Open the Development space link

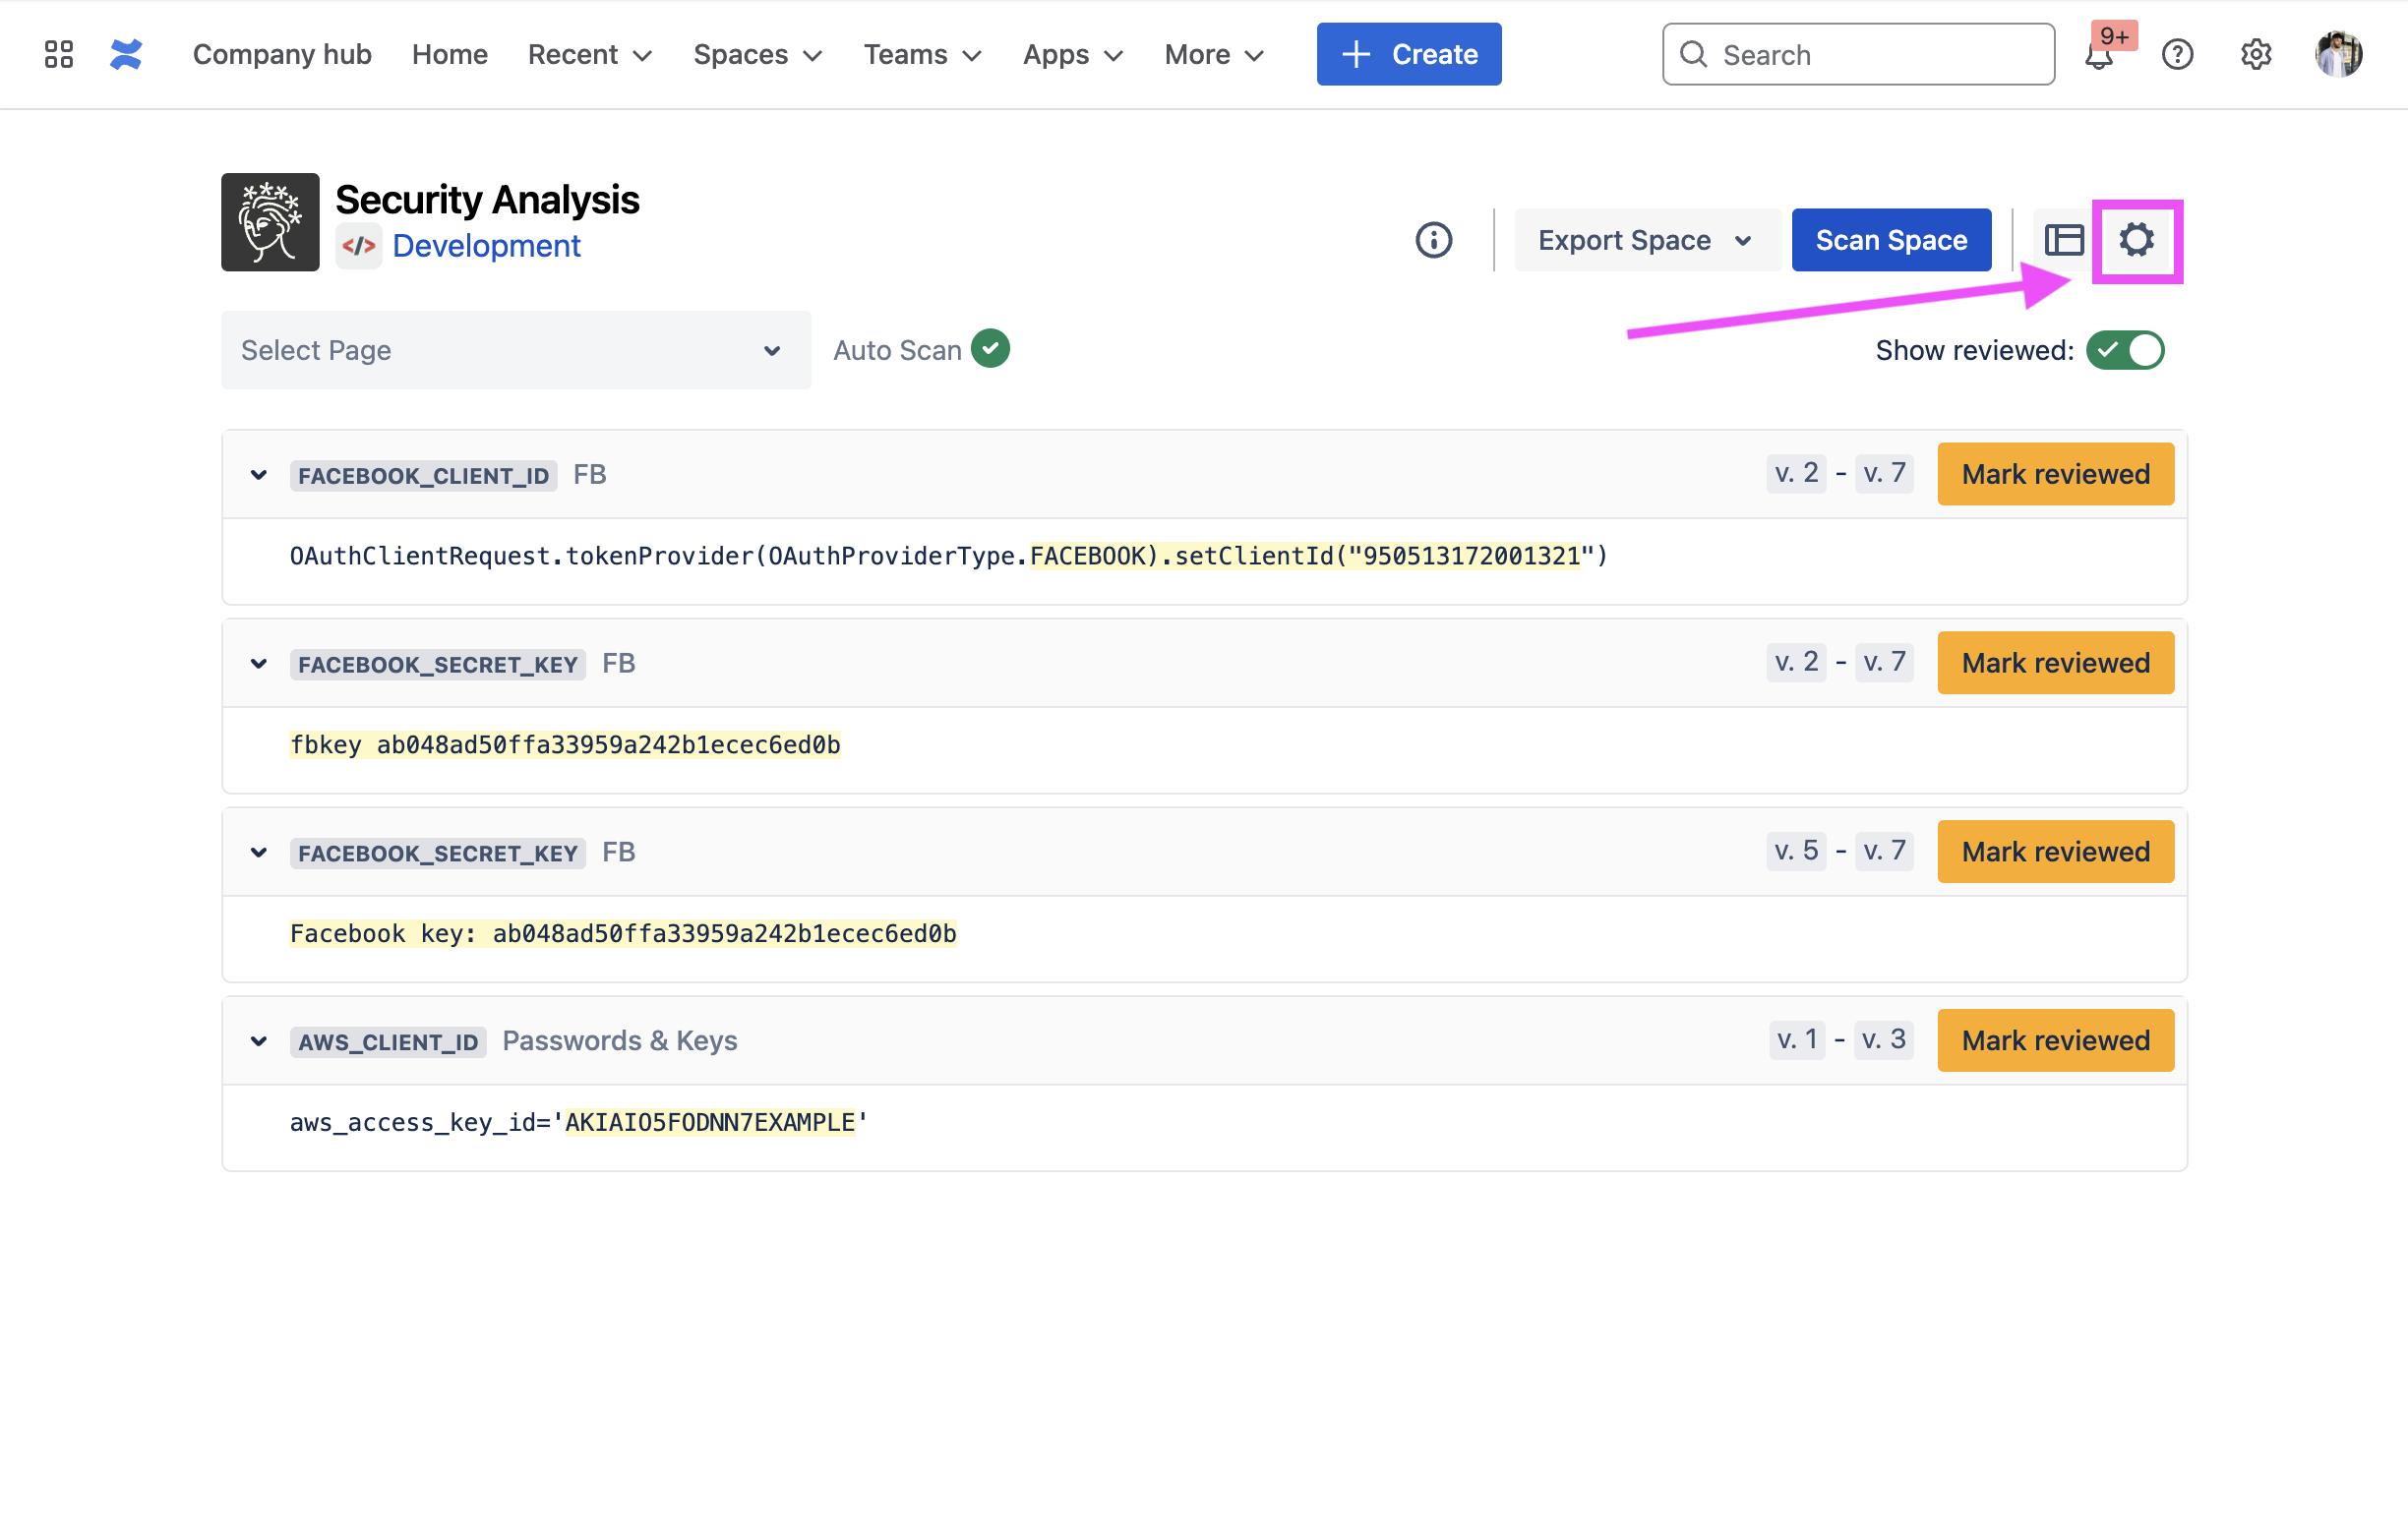486,246
